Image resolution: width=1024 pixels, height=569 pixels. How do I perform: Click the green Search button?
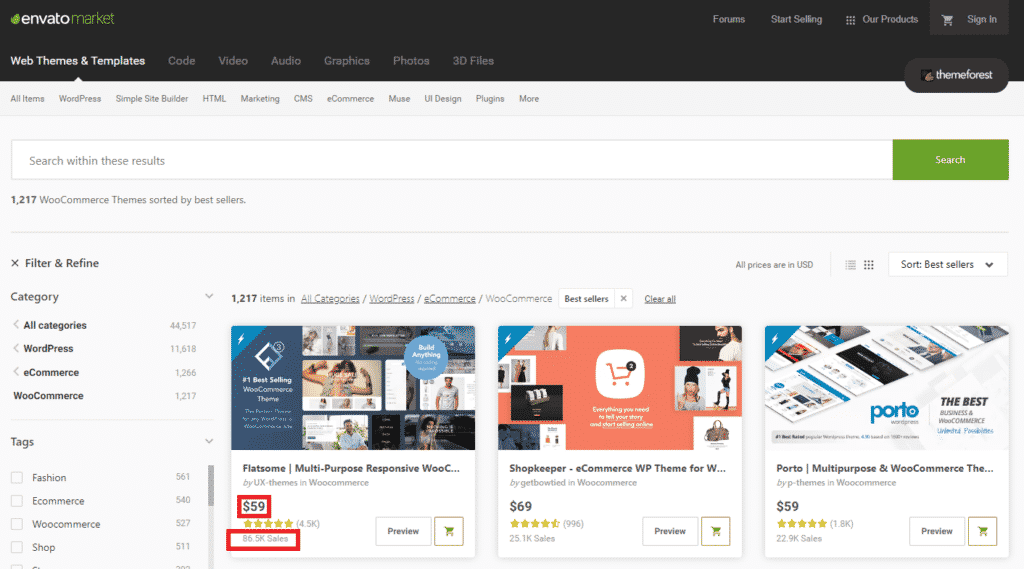tap(950, 159)
